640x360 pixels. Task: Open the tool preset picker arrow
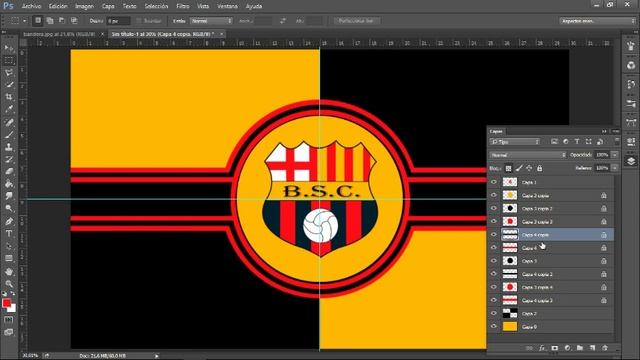[x=24, y=20]
